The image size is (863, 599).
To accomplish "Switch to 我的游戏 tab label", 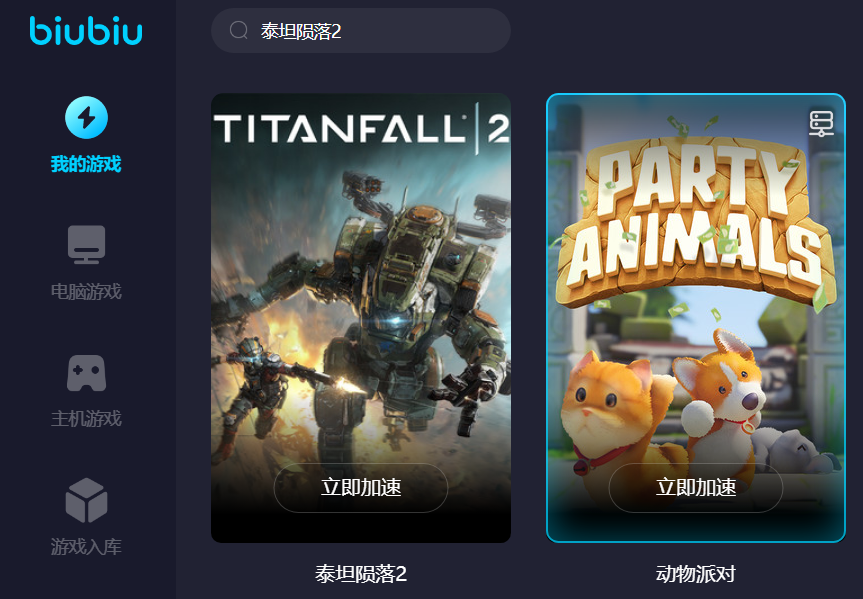I will pos(86,164).
